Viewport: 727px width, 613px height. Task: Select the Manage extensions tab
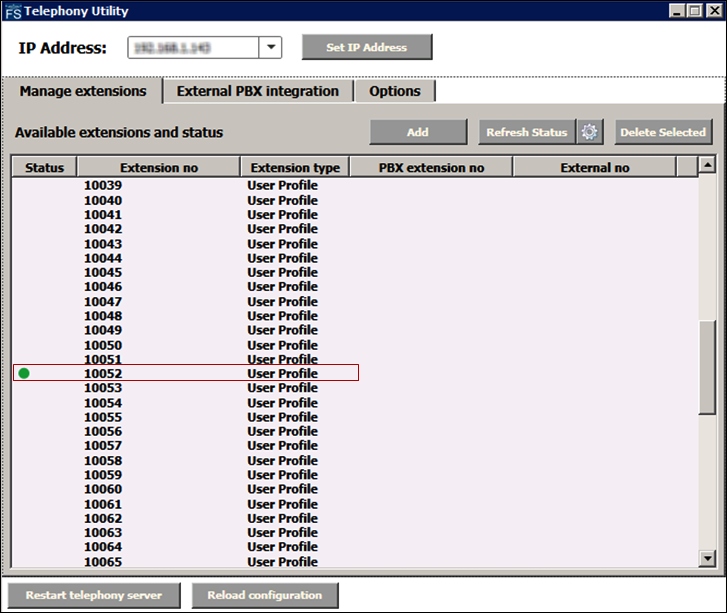(x=83, y=91)
